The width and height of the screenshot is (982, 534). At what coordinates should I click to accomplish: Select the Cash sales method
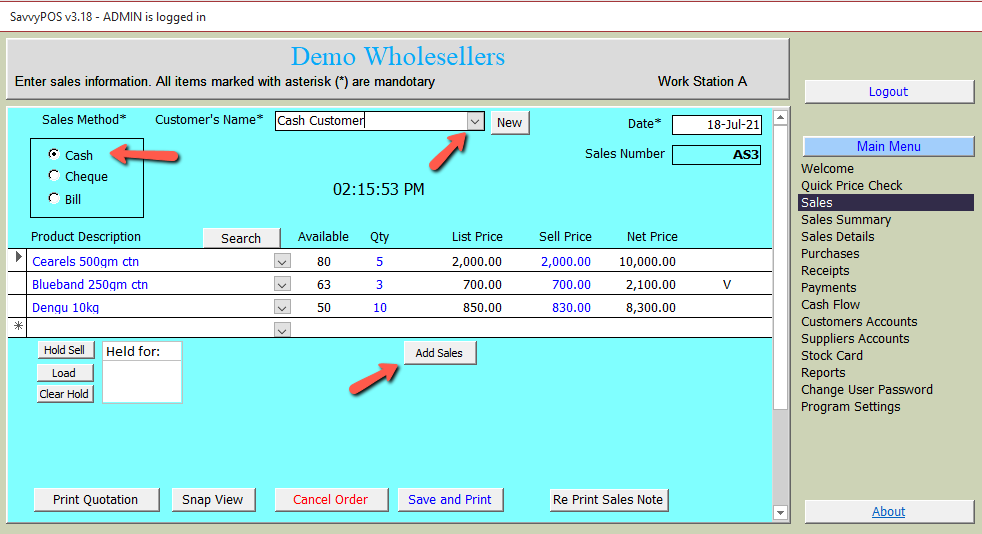click(54, 155)
